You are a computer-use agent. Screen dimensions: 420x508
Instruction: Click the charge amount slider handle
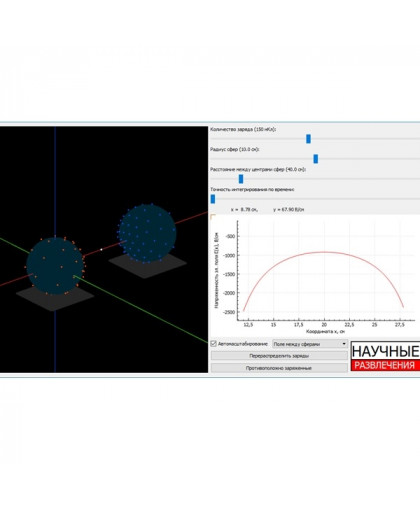pyautogui.click(x=308, y=139)
